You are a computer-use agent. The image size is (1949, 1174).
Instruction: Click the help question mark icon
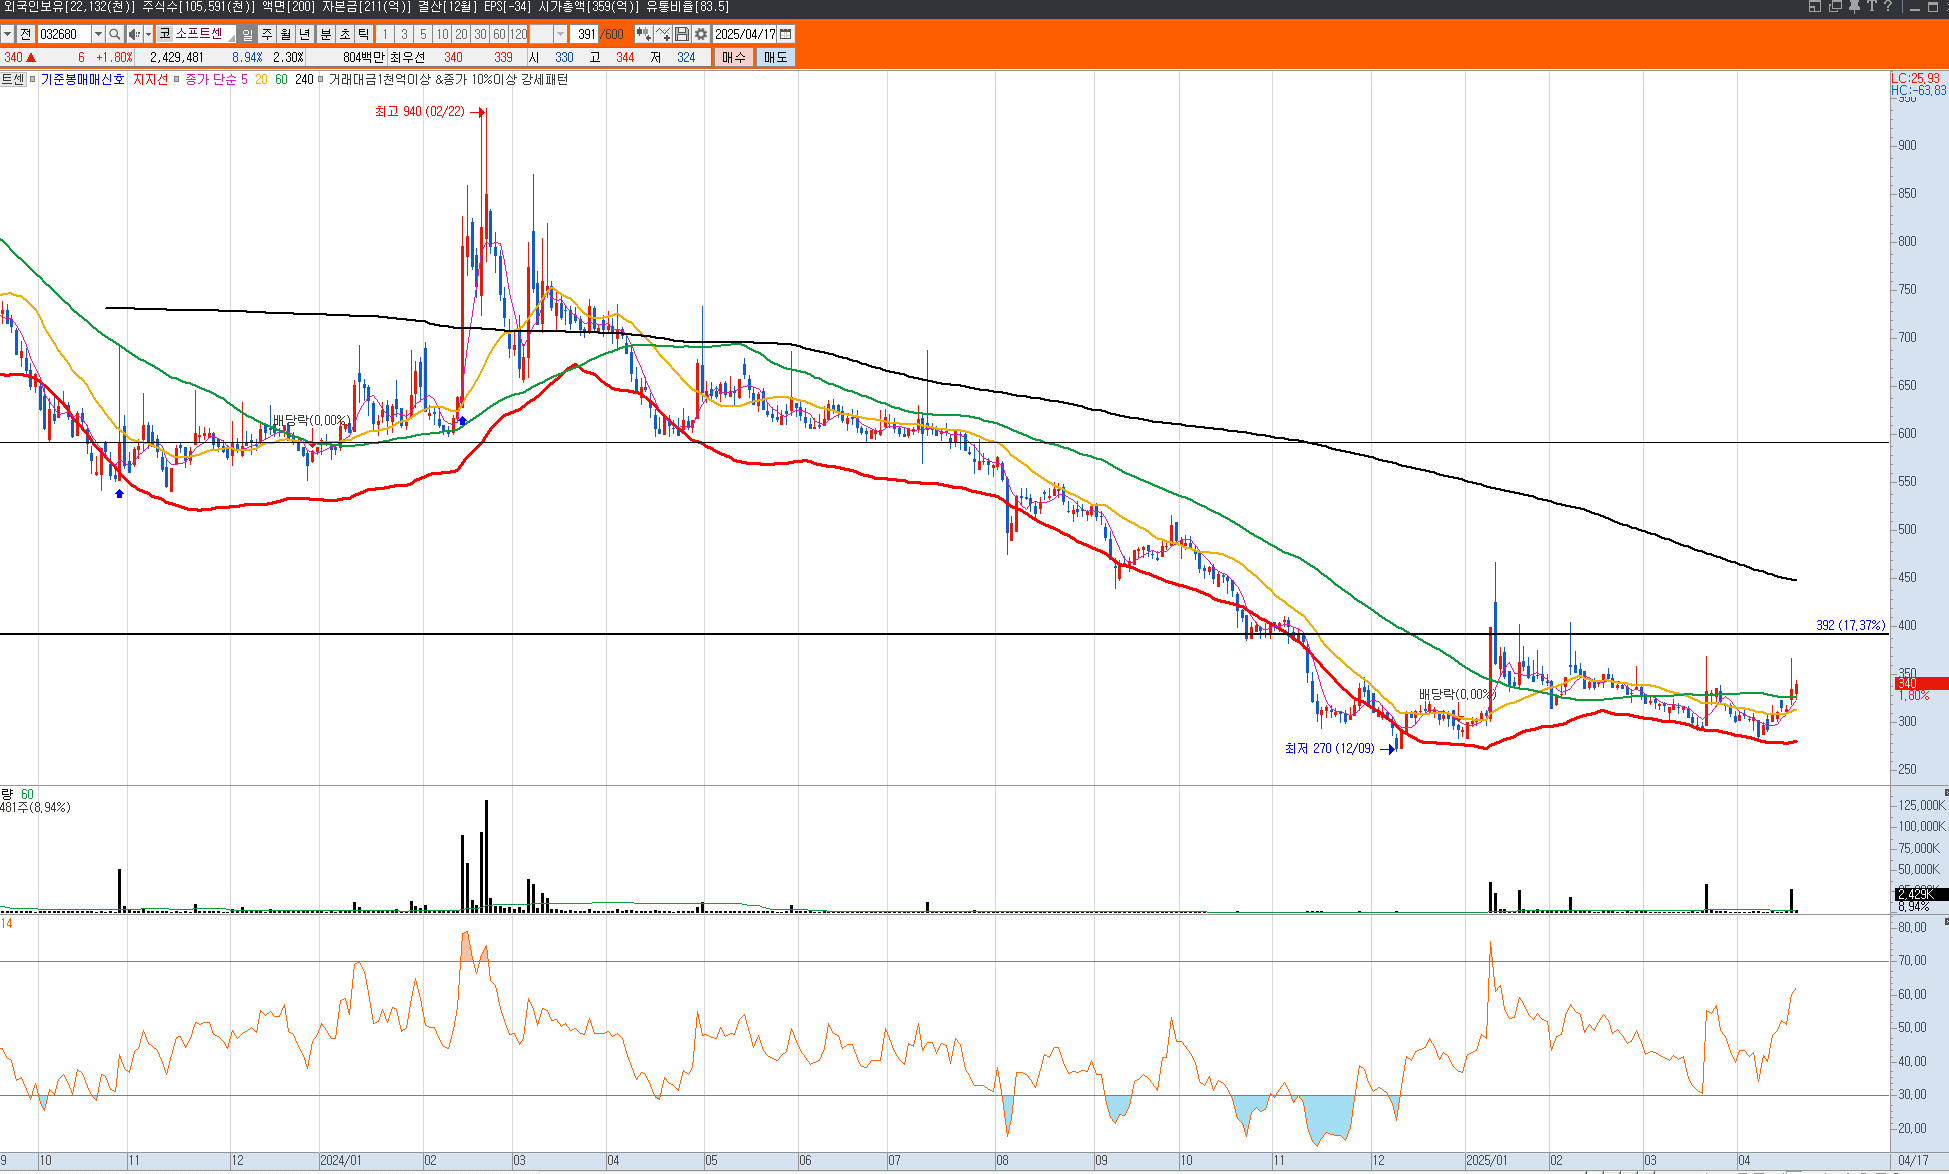click(1887, 6)
